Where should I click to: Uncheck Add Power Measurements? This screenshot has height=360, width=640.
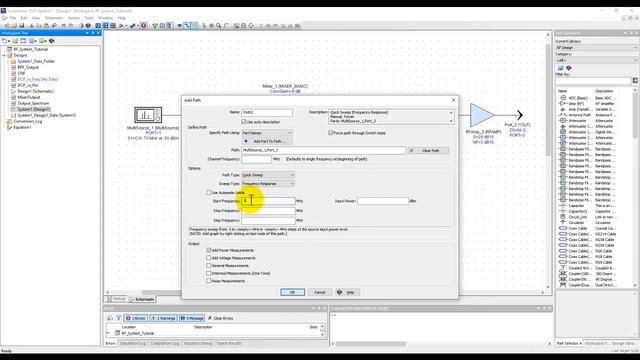209,250
